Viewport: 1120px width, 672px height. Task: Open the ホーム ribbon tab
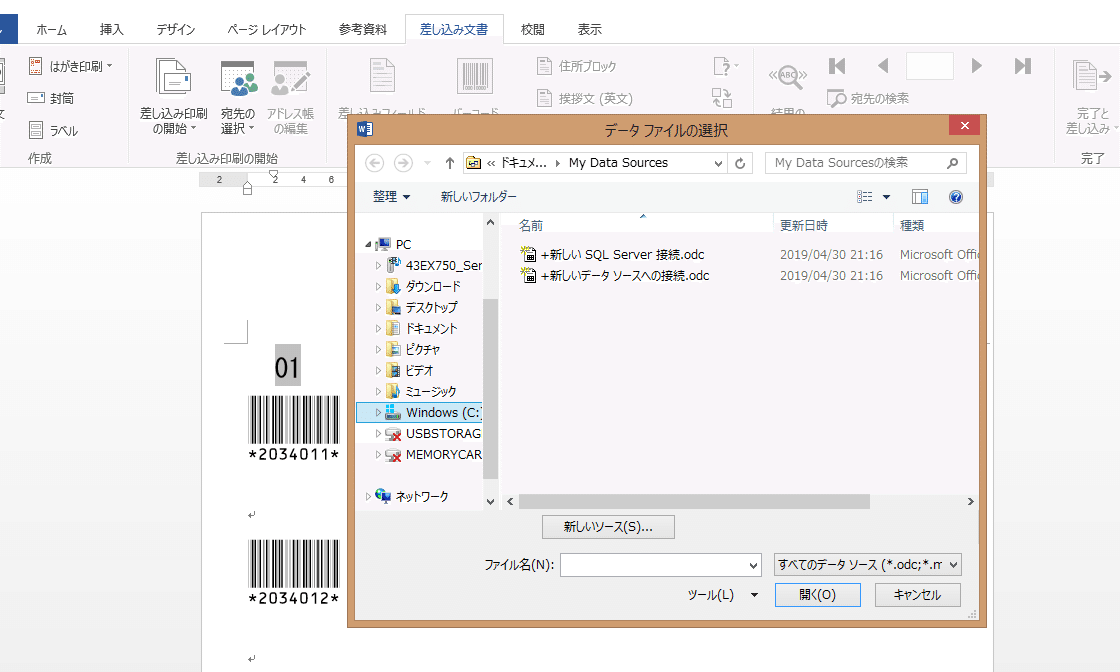(x=51, y=29)
